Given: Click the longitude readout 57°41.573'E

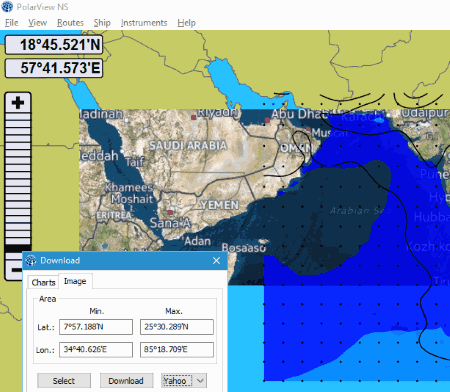Looking at the screenshot, I should pyautogui.click(x=54, y=68).
